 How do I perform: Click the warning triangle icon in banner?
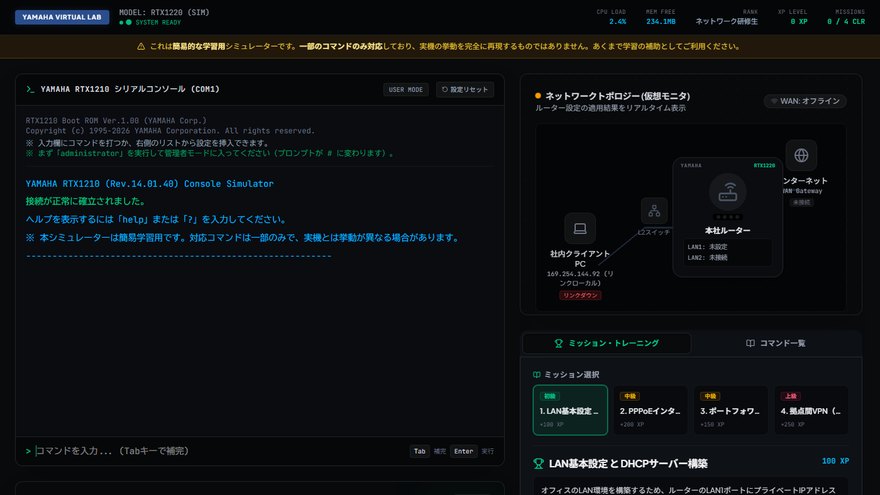point(141,47)
